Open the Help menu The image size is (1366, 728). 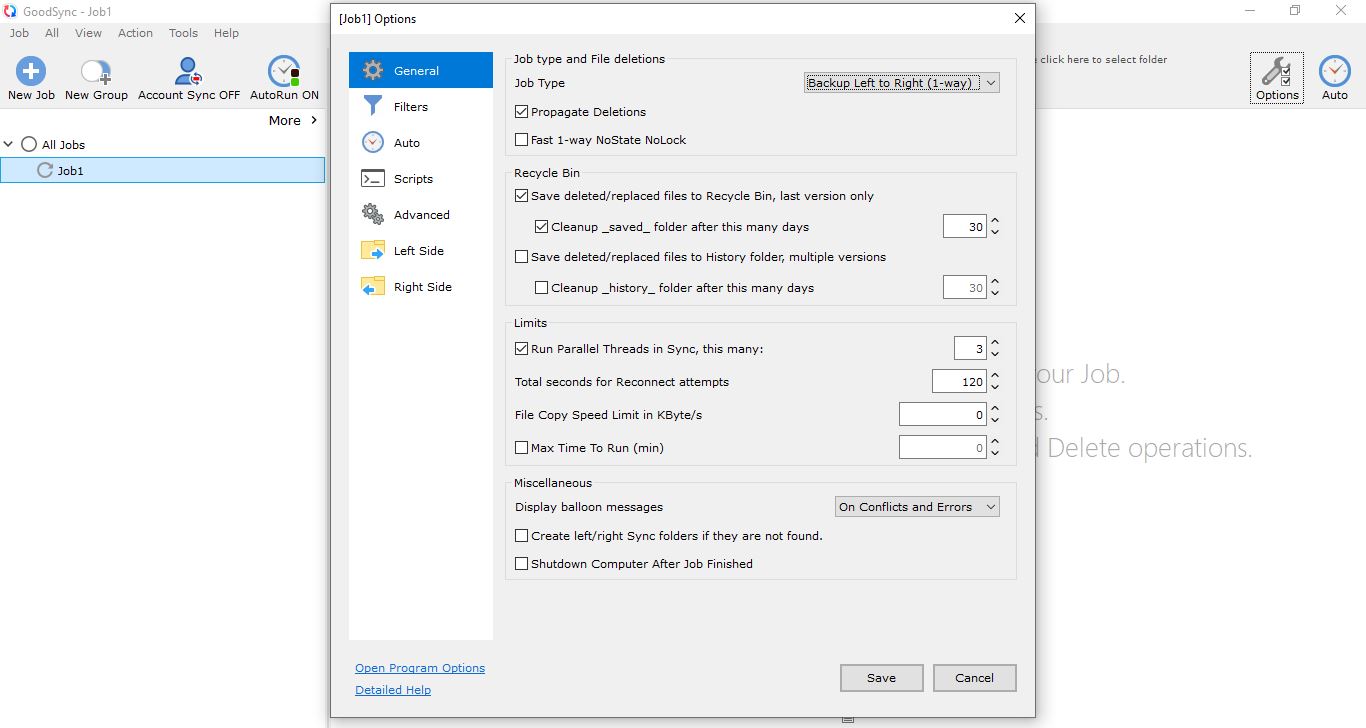[x=226, y=33]
